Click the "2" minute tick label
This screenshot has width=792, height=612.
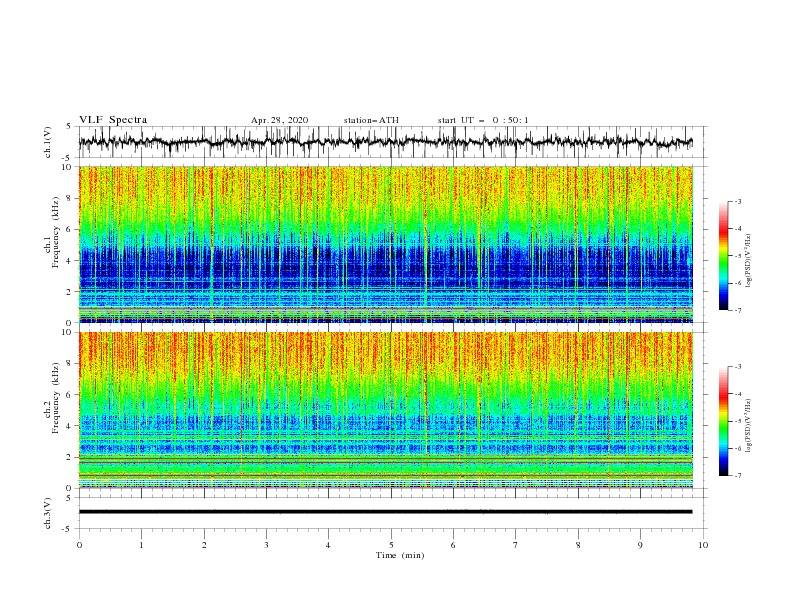pyautogui.click(x=204, y=545)
